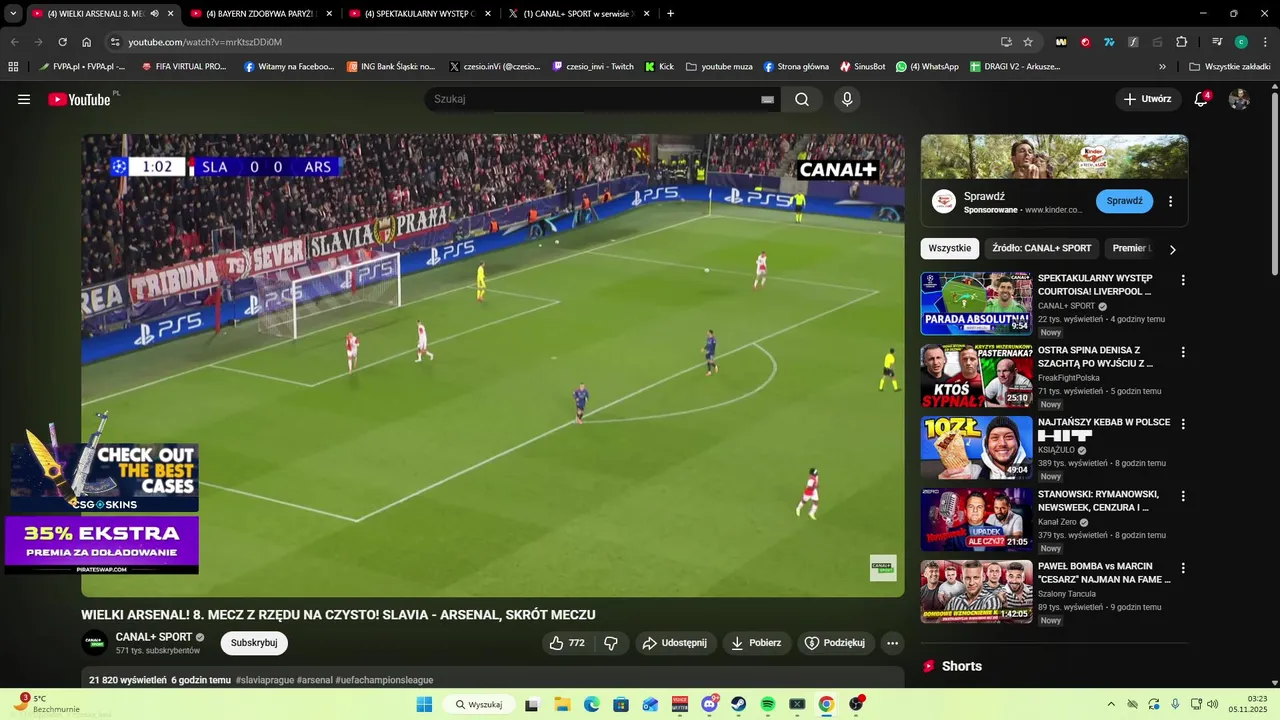Go to YouTube home via logo
The width and height of the screenshot is (1280, 720).
coord(80,99)
